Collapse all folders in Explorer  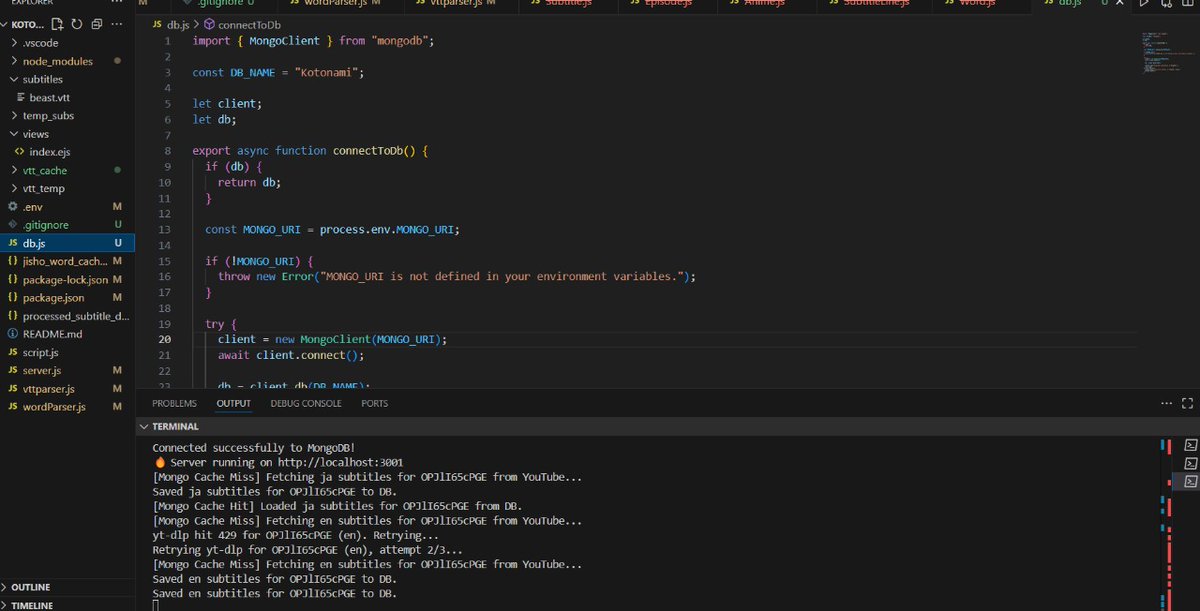coord(96,24)
